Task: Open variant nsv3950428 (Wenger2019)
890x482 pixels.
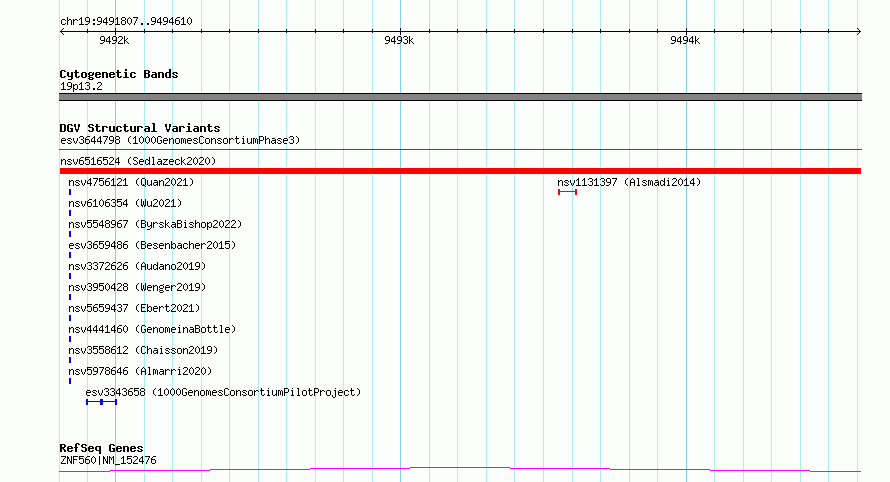Action: [137, 287]
